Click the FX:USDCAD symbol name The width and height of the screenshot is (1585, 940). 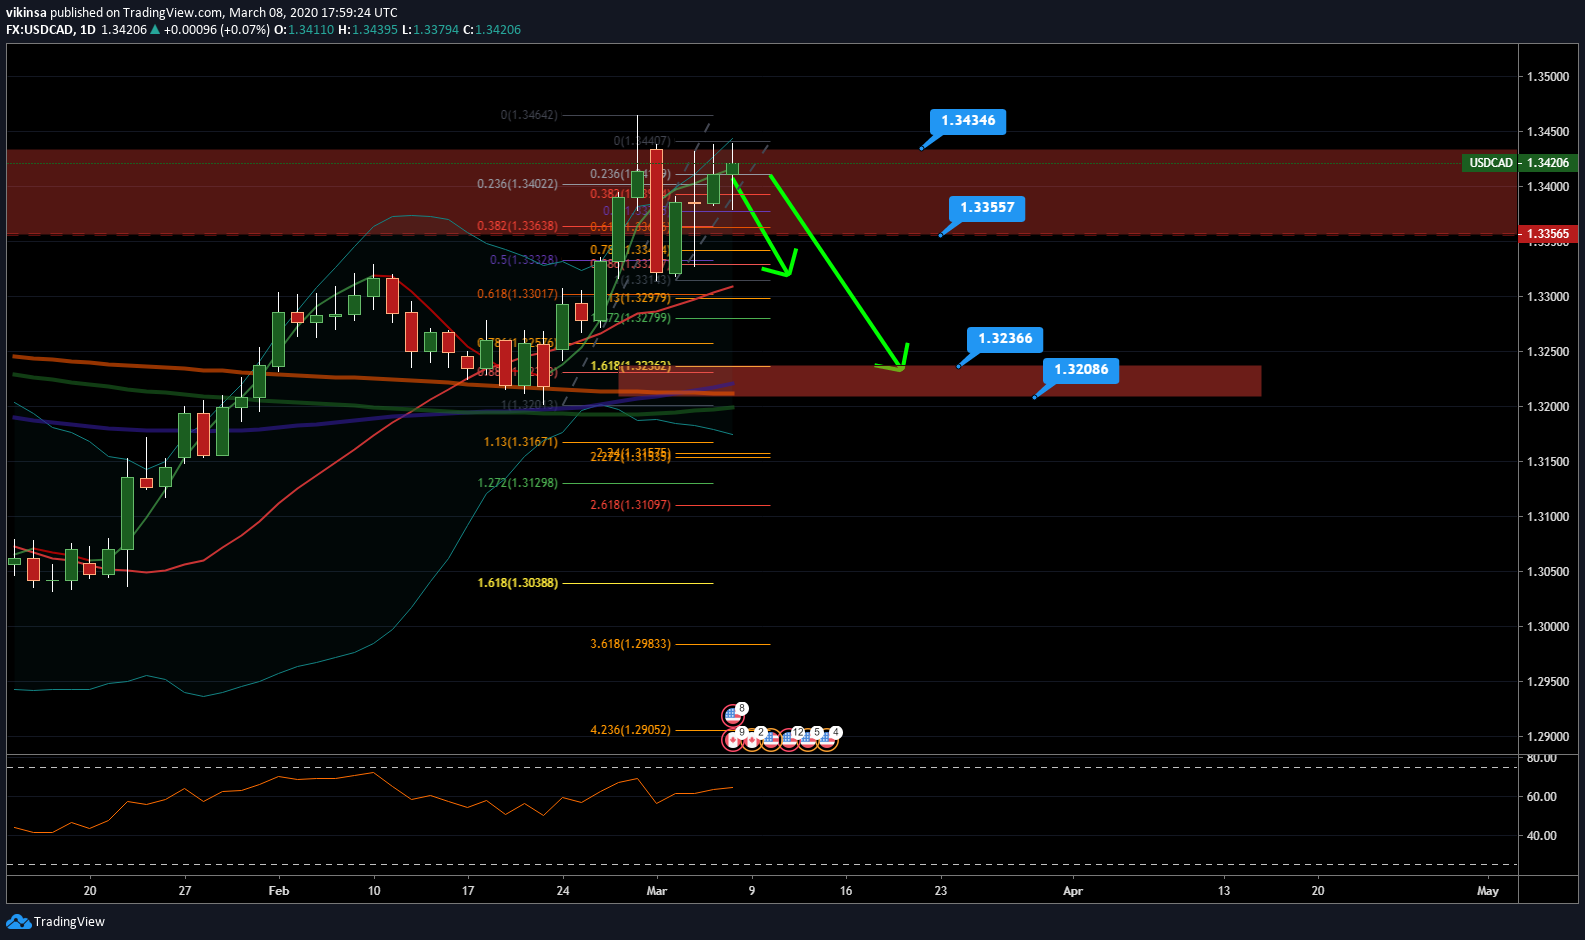click(x=40, y=30)
